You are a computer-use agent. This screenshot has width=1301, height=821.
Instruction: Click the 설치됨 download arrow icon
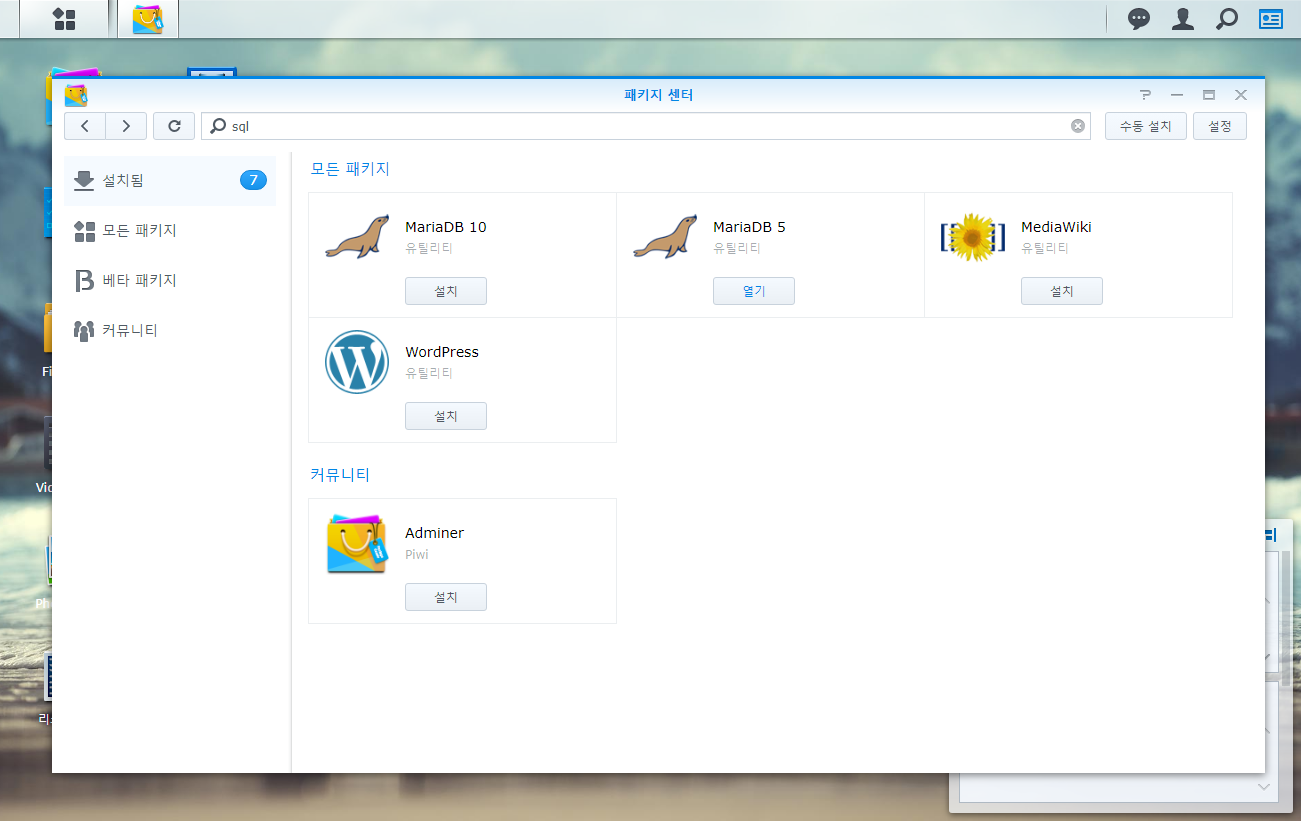[85, 180]
